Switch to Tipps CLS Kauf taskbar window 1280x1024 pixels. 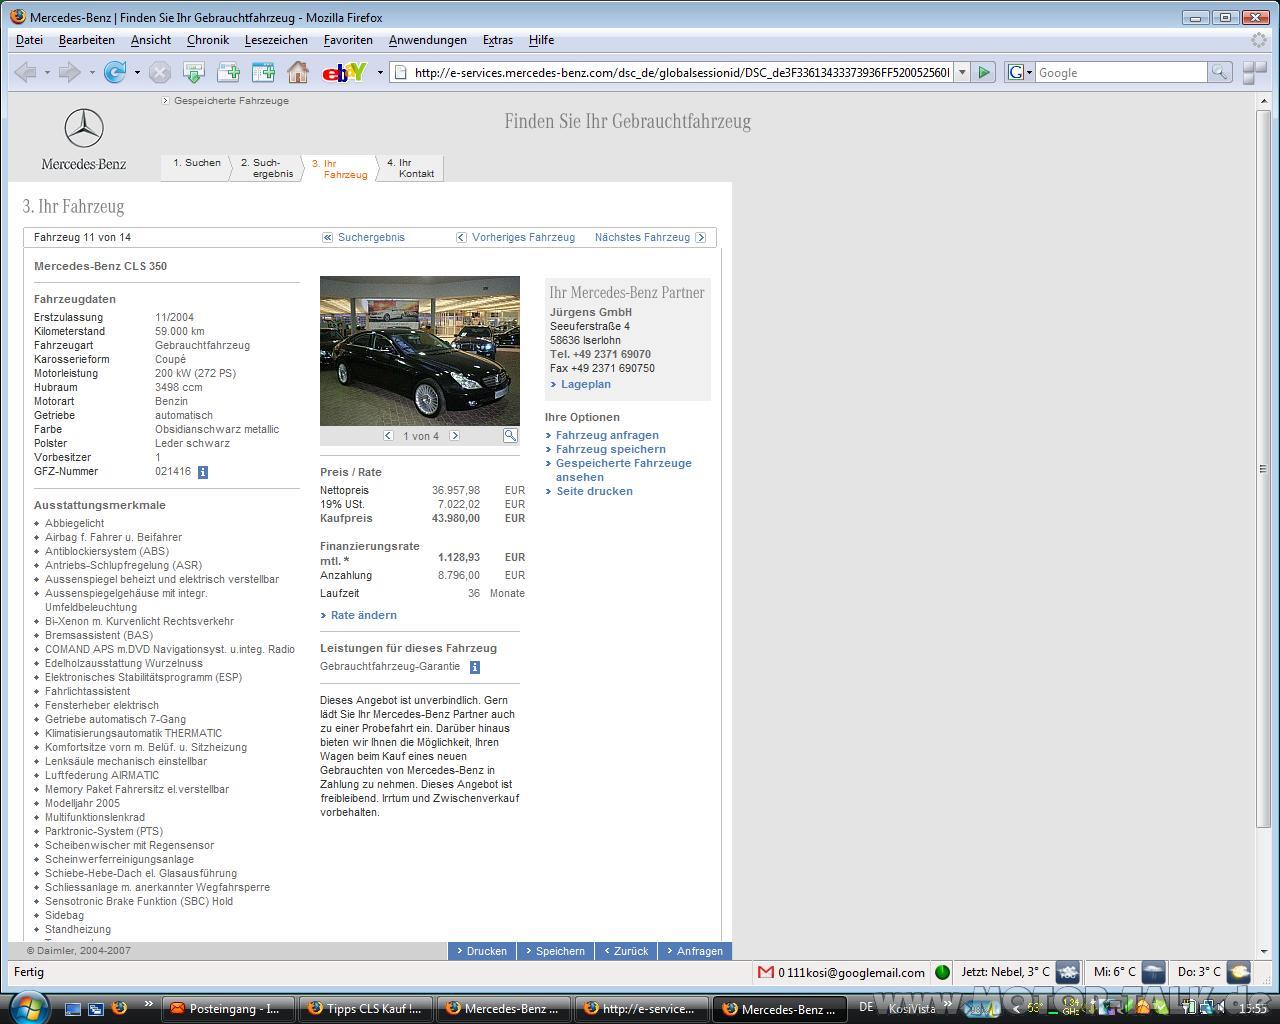click(367, 1009)
